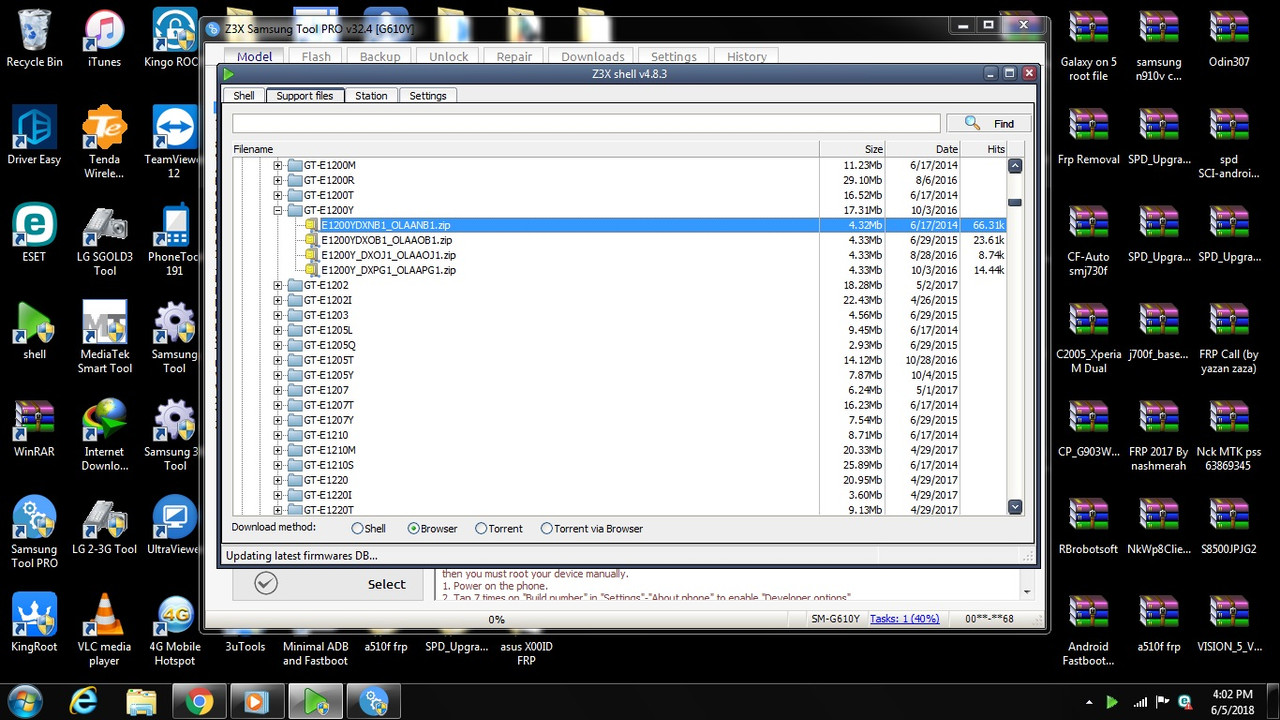Open Odin307 archive on desktop

coord(1229,39)
